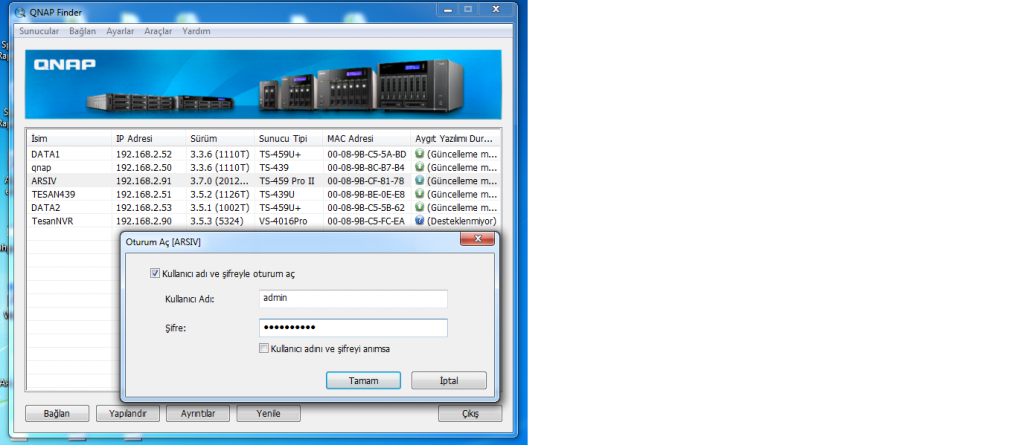The image size is (1024, 445).
Task: Click IP address 192.168.2.91
Action: point(144,180)
